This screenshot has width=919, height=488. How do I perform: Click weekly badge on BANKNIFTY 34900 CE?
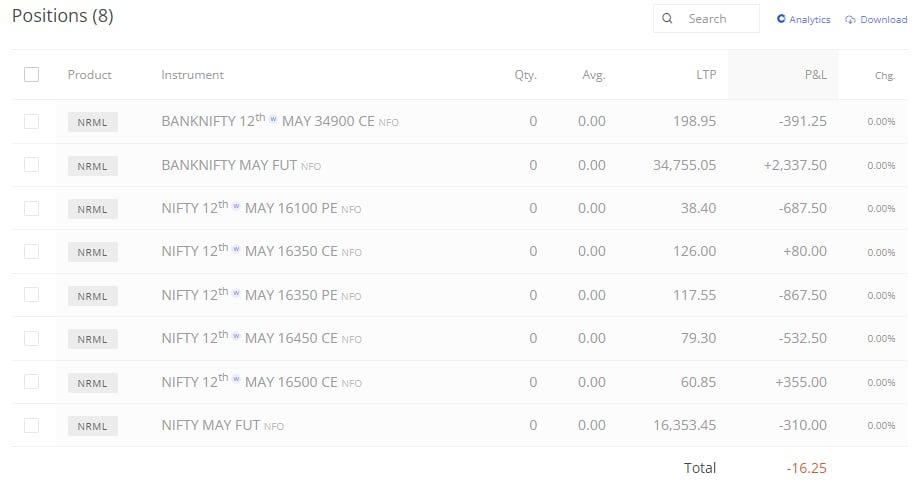click(x=273, y=119)
